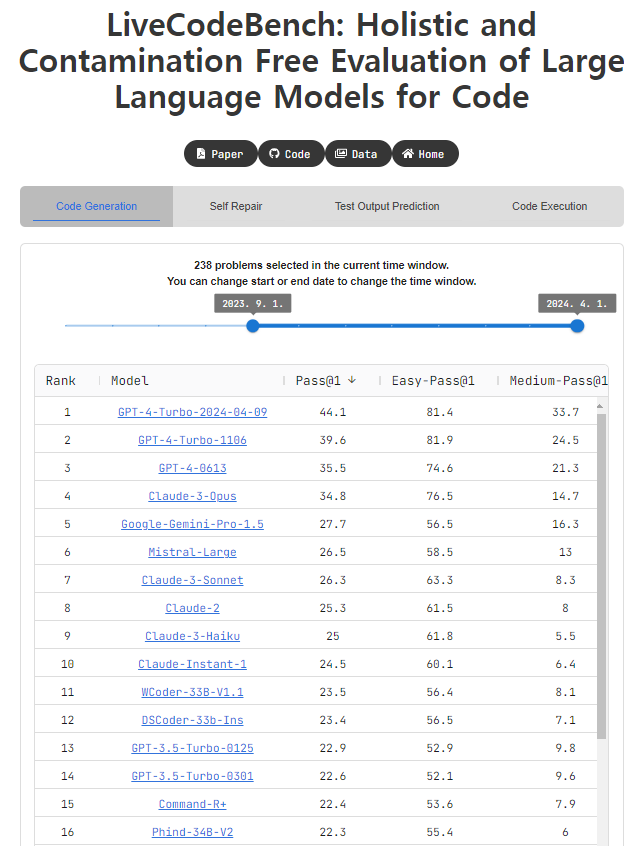The width and height of the screenshot is (624, 846).
Task: Click the images icon in Data button
Action: [x=341, y=154]
